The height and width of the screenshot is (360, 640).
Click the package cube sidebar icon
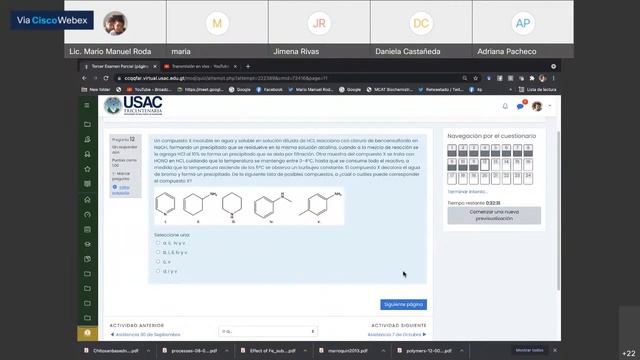click(x=87, y=259)
